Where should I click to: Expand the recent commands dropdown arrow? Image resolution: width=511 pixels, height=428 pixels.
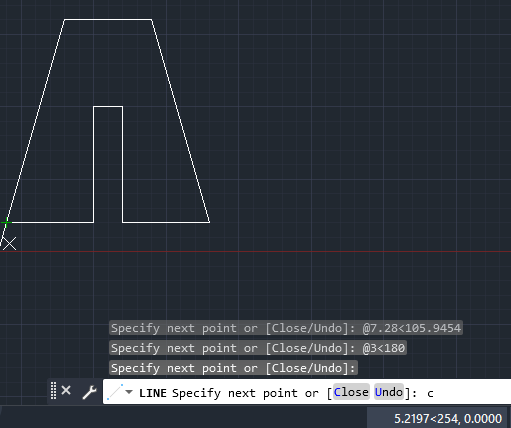(129, 392)
